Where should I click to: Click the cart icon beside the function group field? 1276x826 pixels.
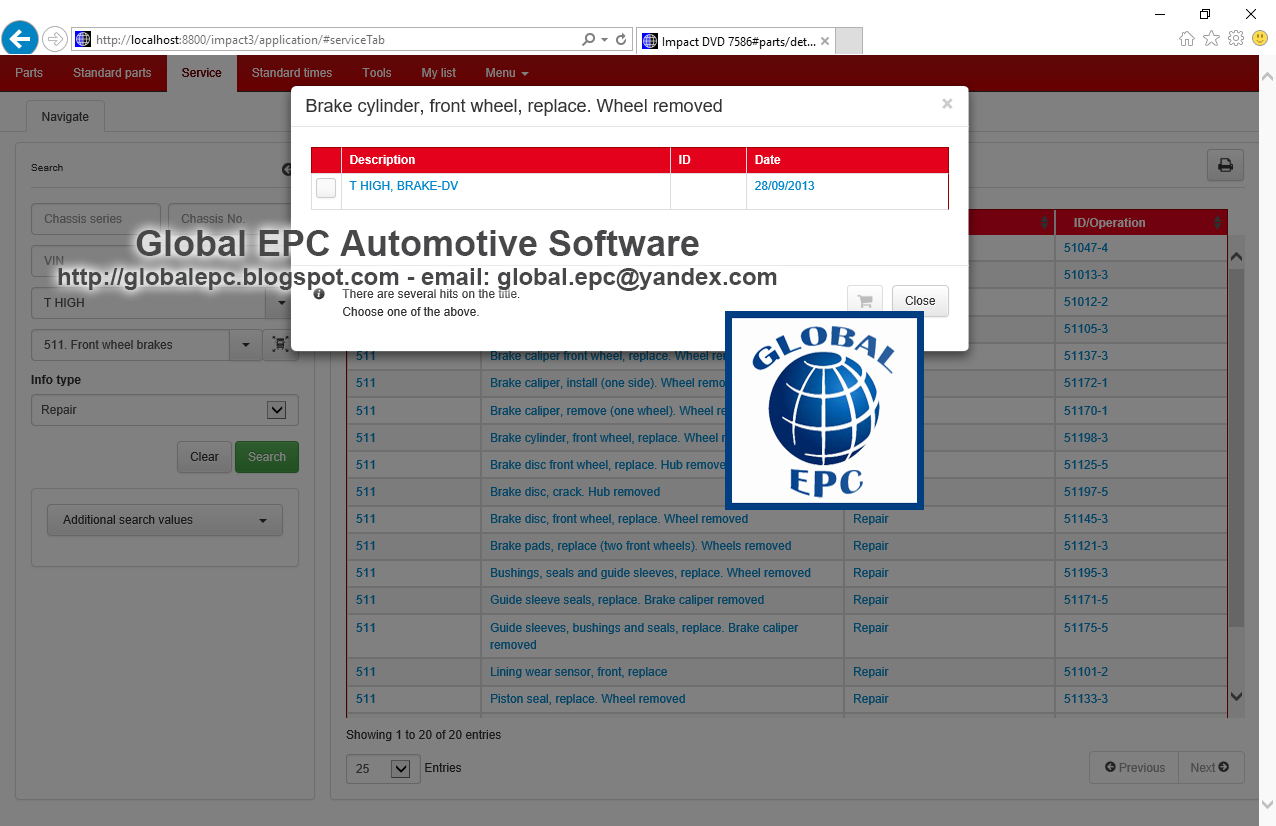point(283,344)
